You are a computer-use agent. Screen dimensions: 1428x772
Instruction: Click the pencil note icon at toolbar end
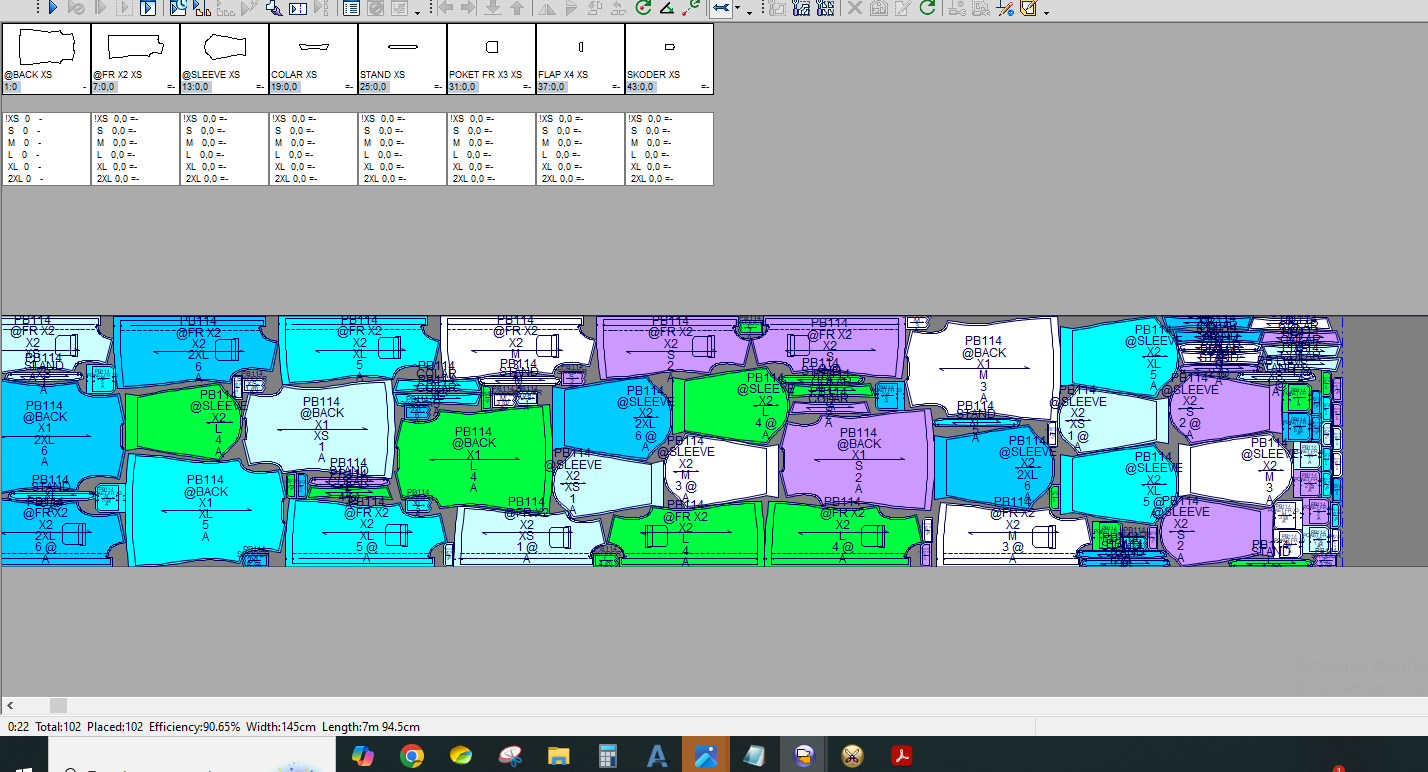pos(1027,8)
